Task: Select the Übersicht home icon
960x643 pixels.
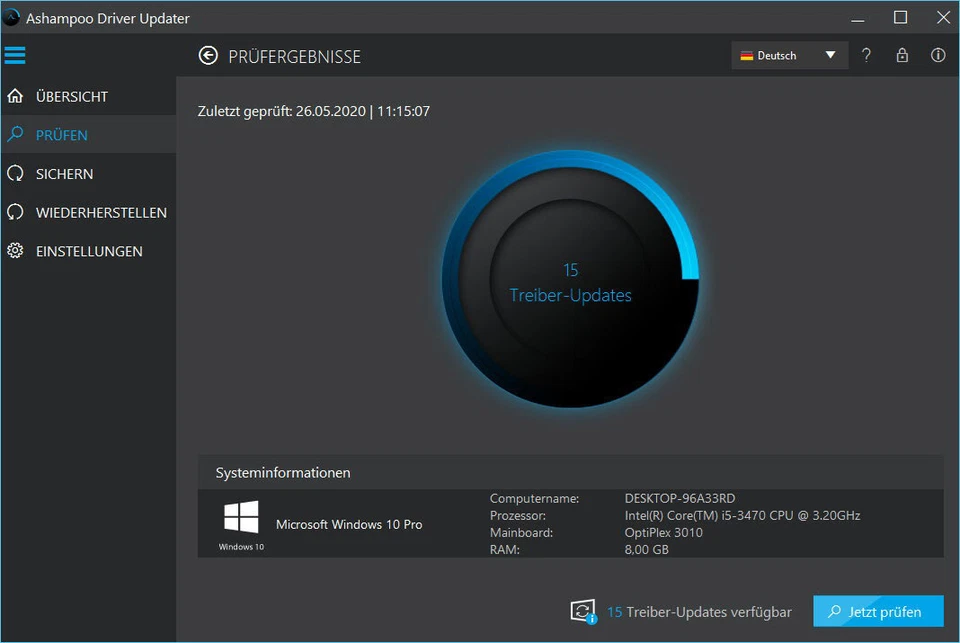Action: (x=15, y=96)
